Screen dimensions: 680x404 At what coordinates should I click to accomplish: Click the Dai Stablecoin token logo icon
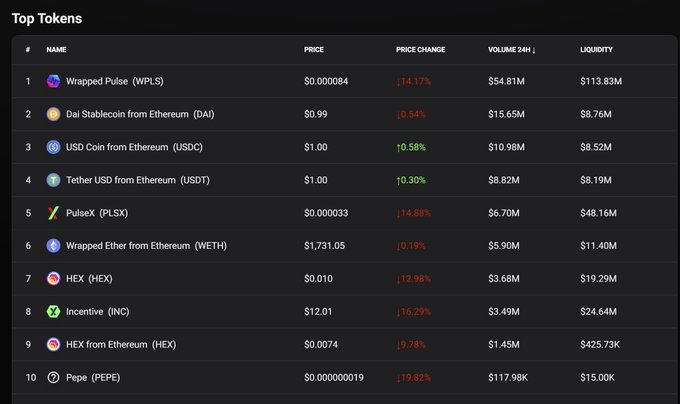tap(53, 114)
